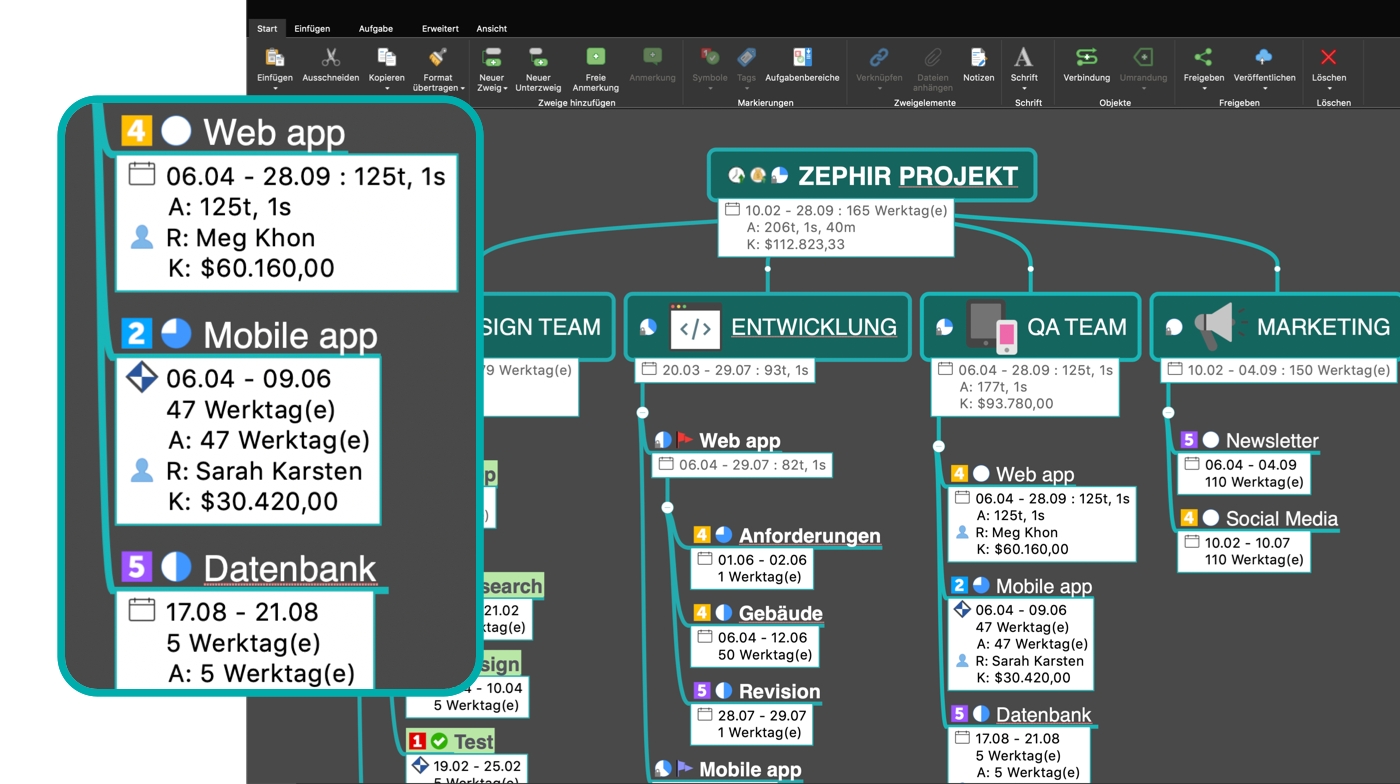
Task: Open the Anforderungen branch link
Action: 812,535
